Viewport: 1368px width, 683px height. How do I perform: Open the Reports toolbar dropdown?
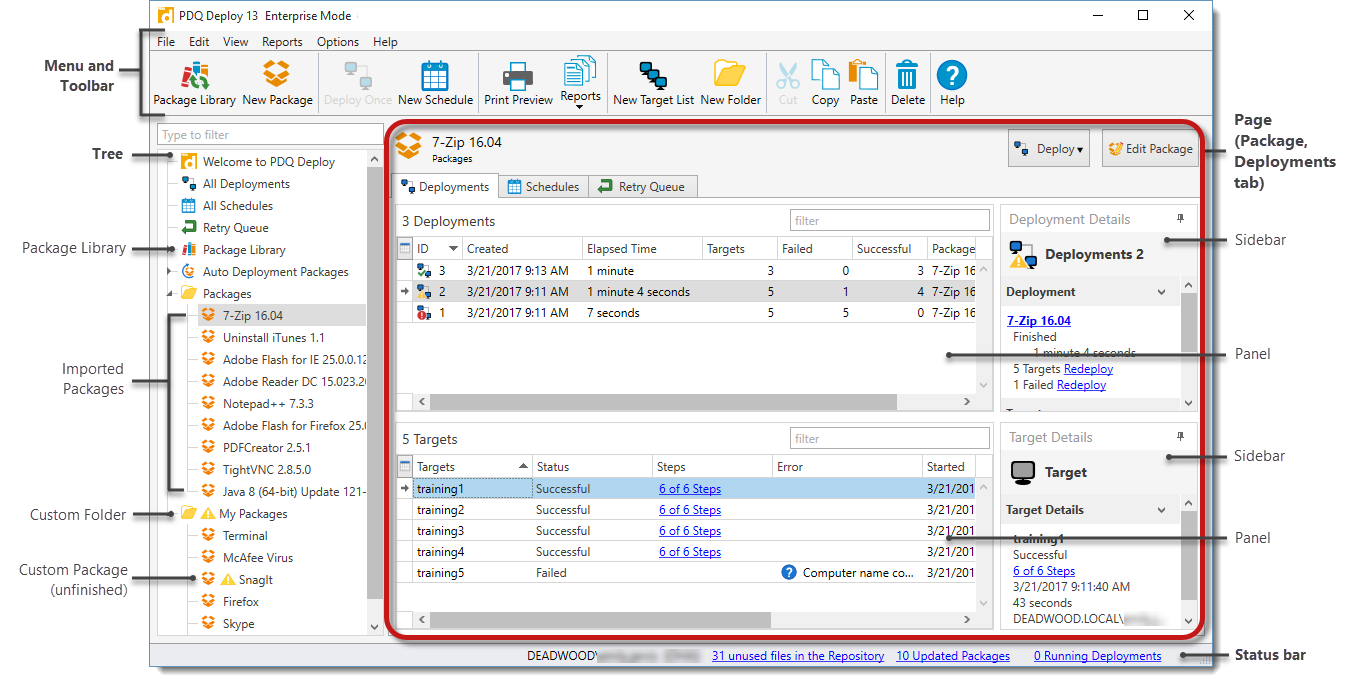(x=580, y=82)
